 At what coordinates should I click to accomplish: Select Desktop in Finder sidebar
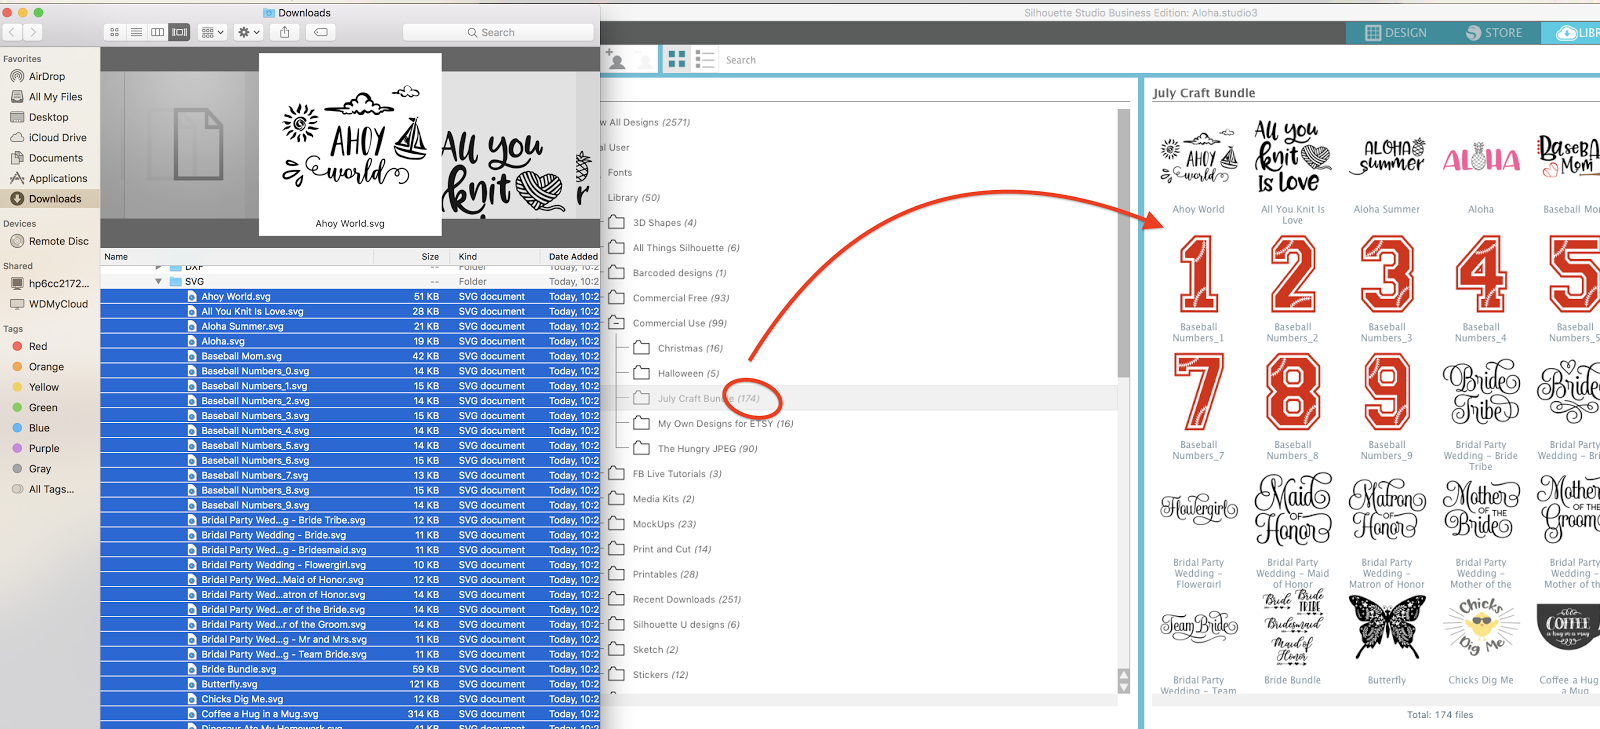tap(48, 117)
